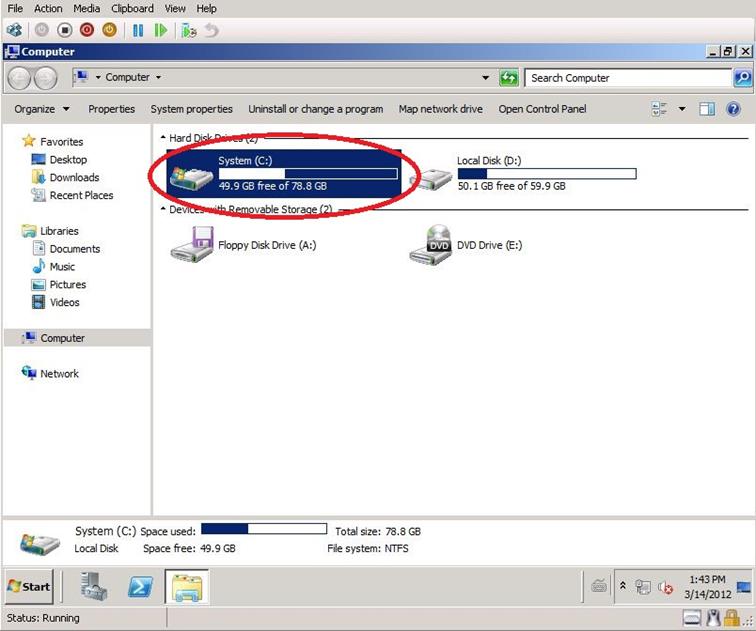Click the green Reset VM play icon

(x=160, y=30)
